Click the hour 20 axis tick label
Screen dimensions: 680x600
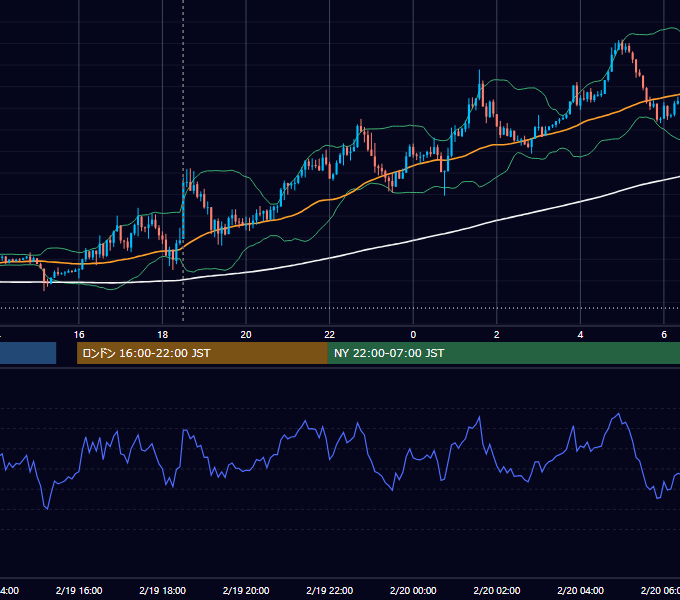pos(246,335)
